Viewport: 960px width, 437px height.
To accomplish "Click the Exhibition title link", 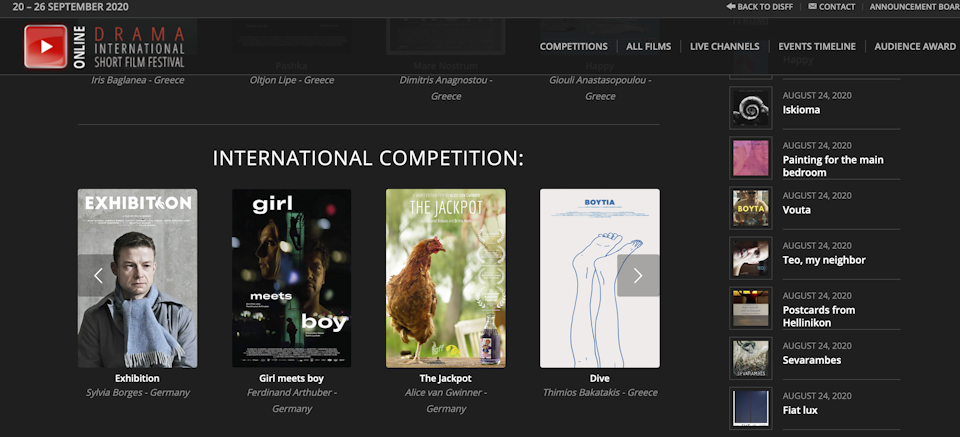I will [x=137, y=378].
